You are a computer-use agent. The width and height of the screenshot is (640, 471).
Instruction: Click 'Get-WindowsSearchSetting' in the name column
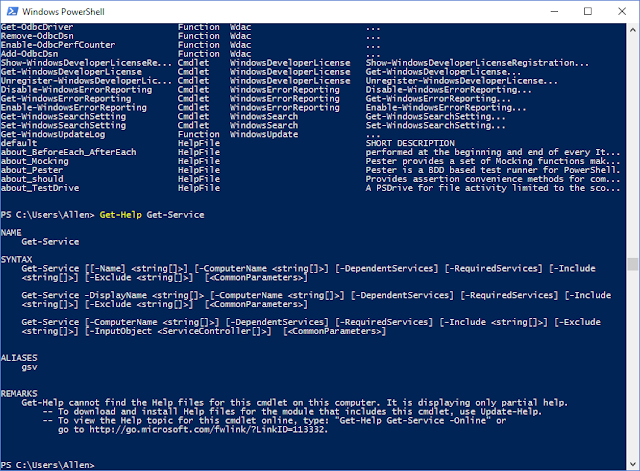(x=63, y=117)
